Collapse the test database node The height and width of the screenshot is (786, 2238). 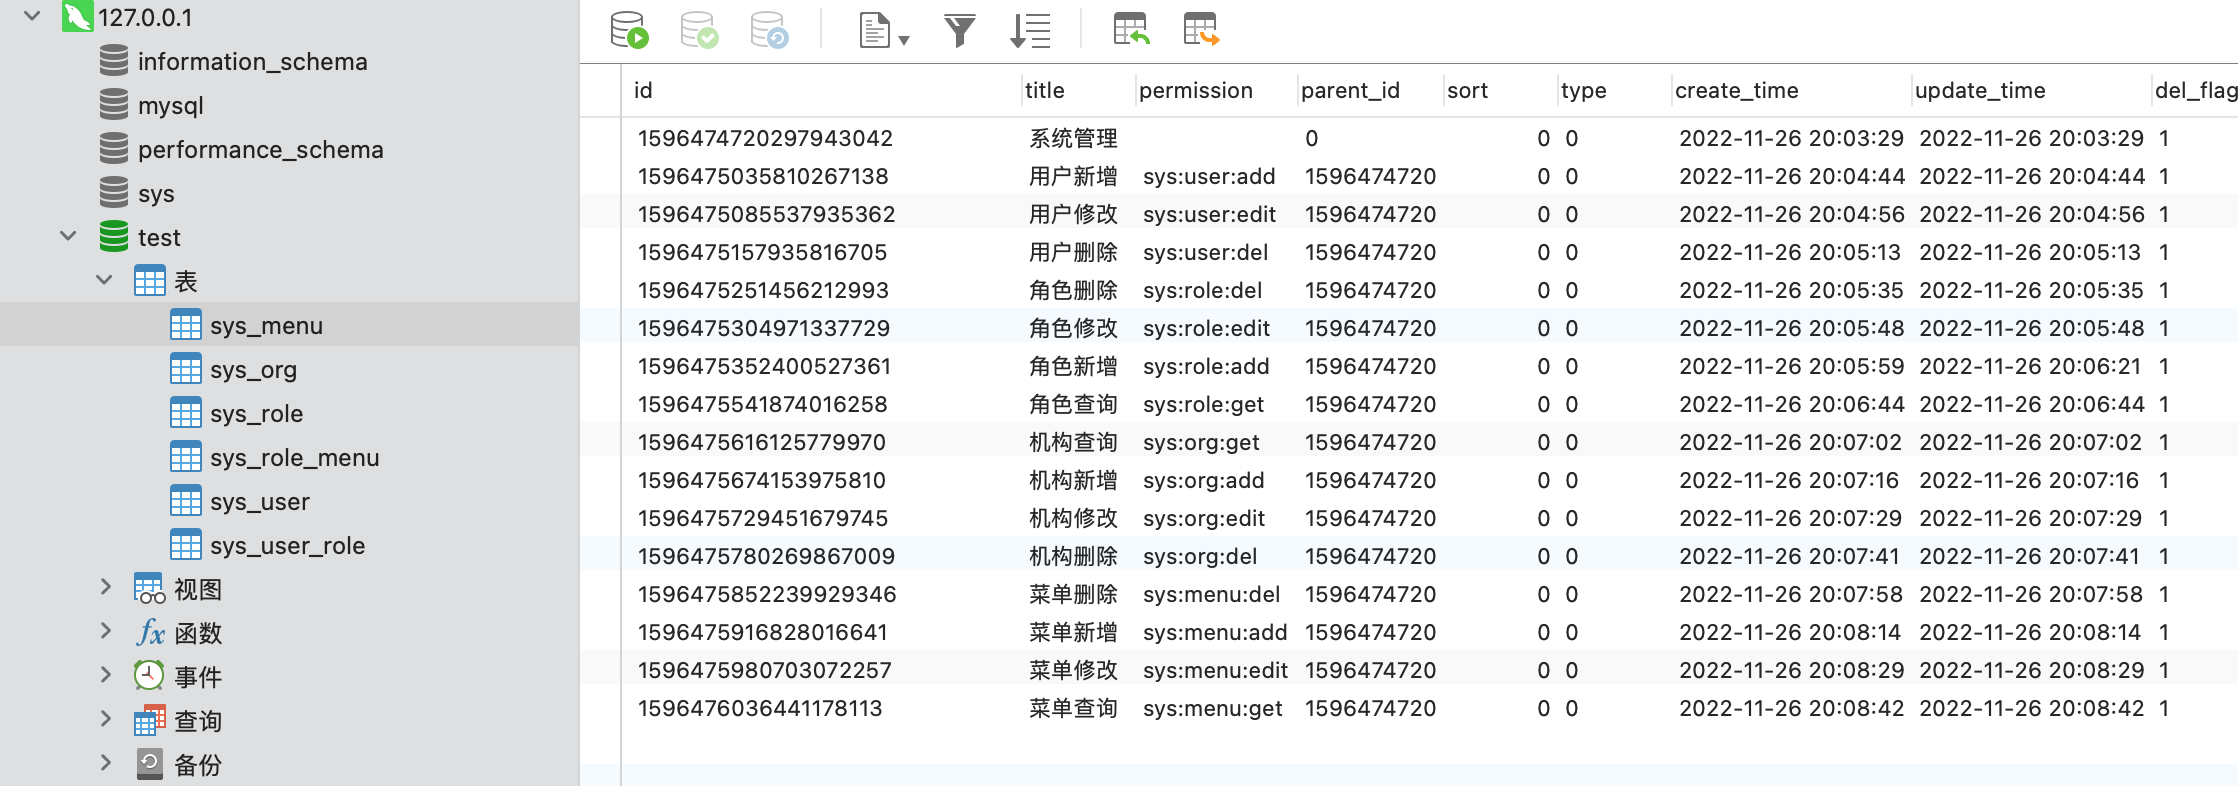[x=68, y=236]
